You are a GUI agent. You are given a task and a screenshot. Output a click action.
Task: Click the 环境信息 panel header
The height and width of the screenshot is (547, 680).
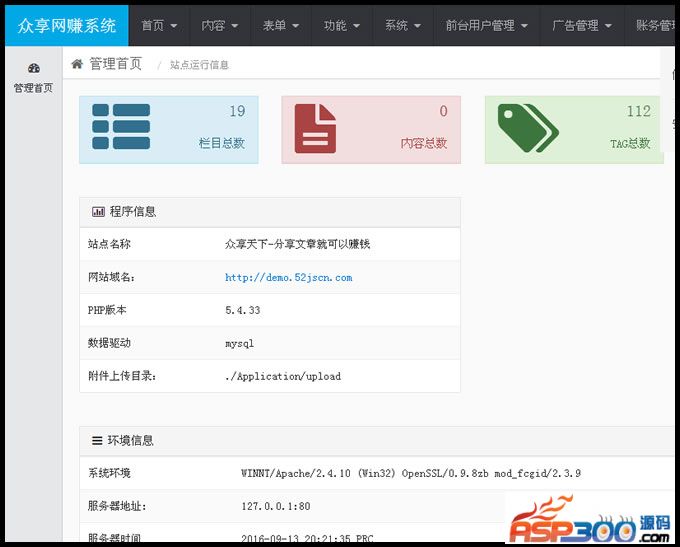click(376, 441)
